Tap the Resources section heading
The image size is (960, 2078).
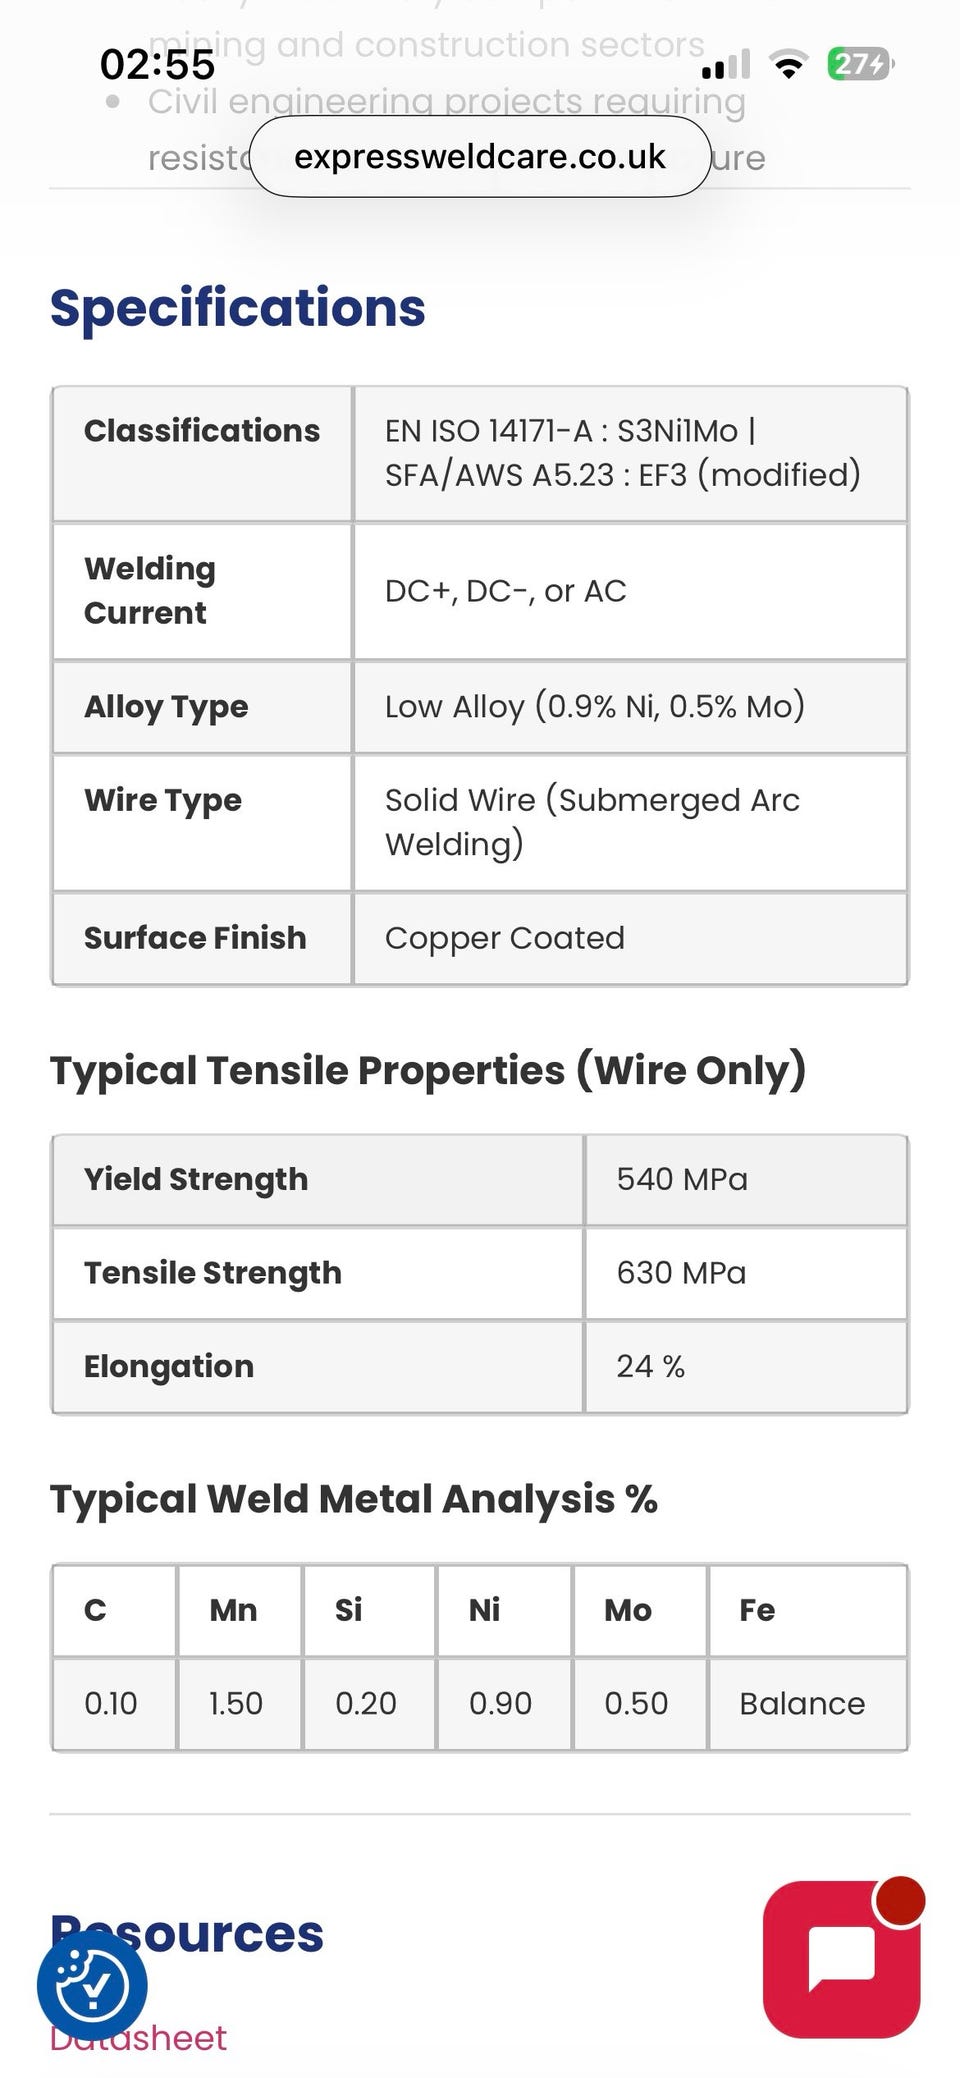click(187, 1933)
